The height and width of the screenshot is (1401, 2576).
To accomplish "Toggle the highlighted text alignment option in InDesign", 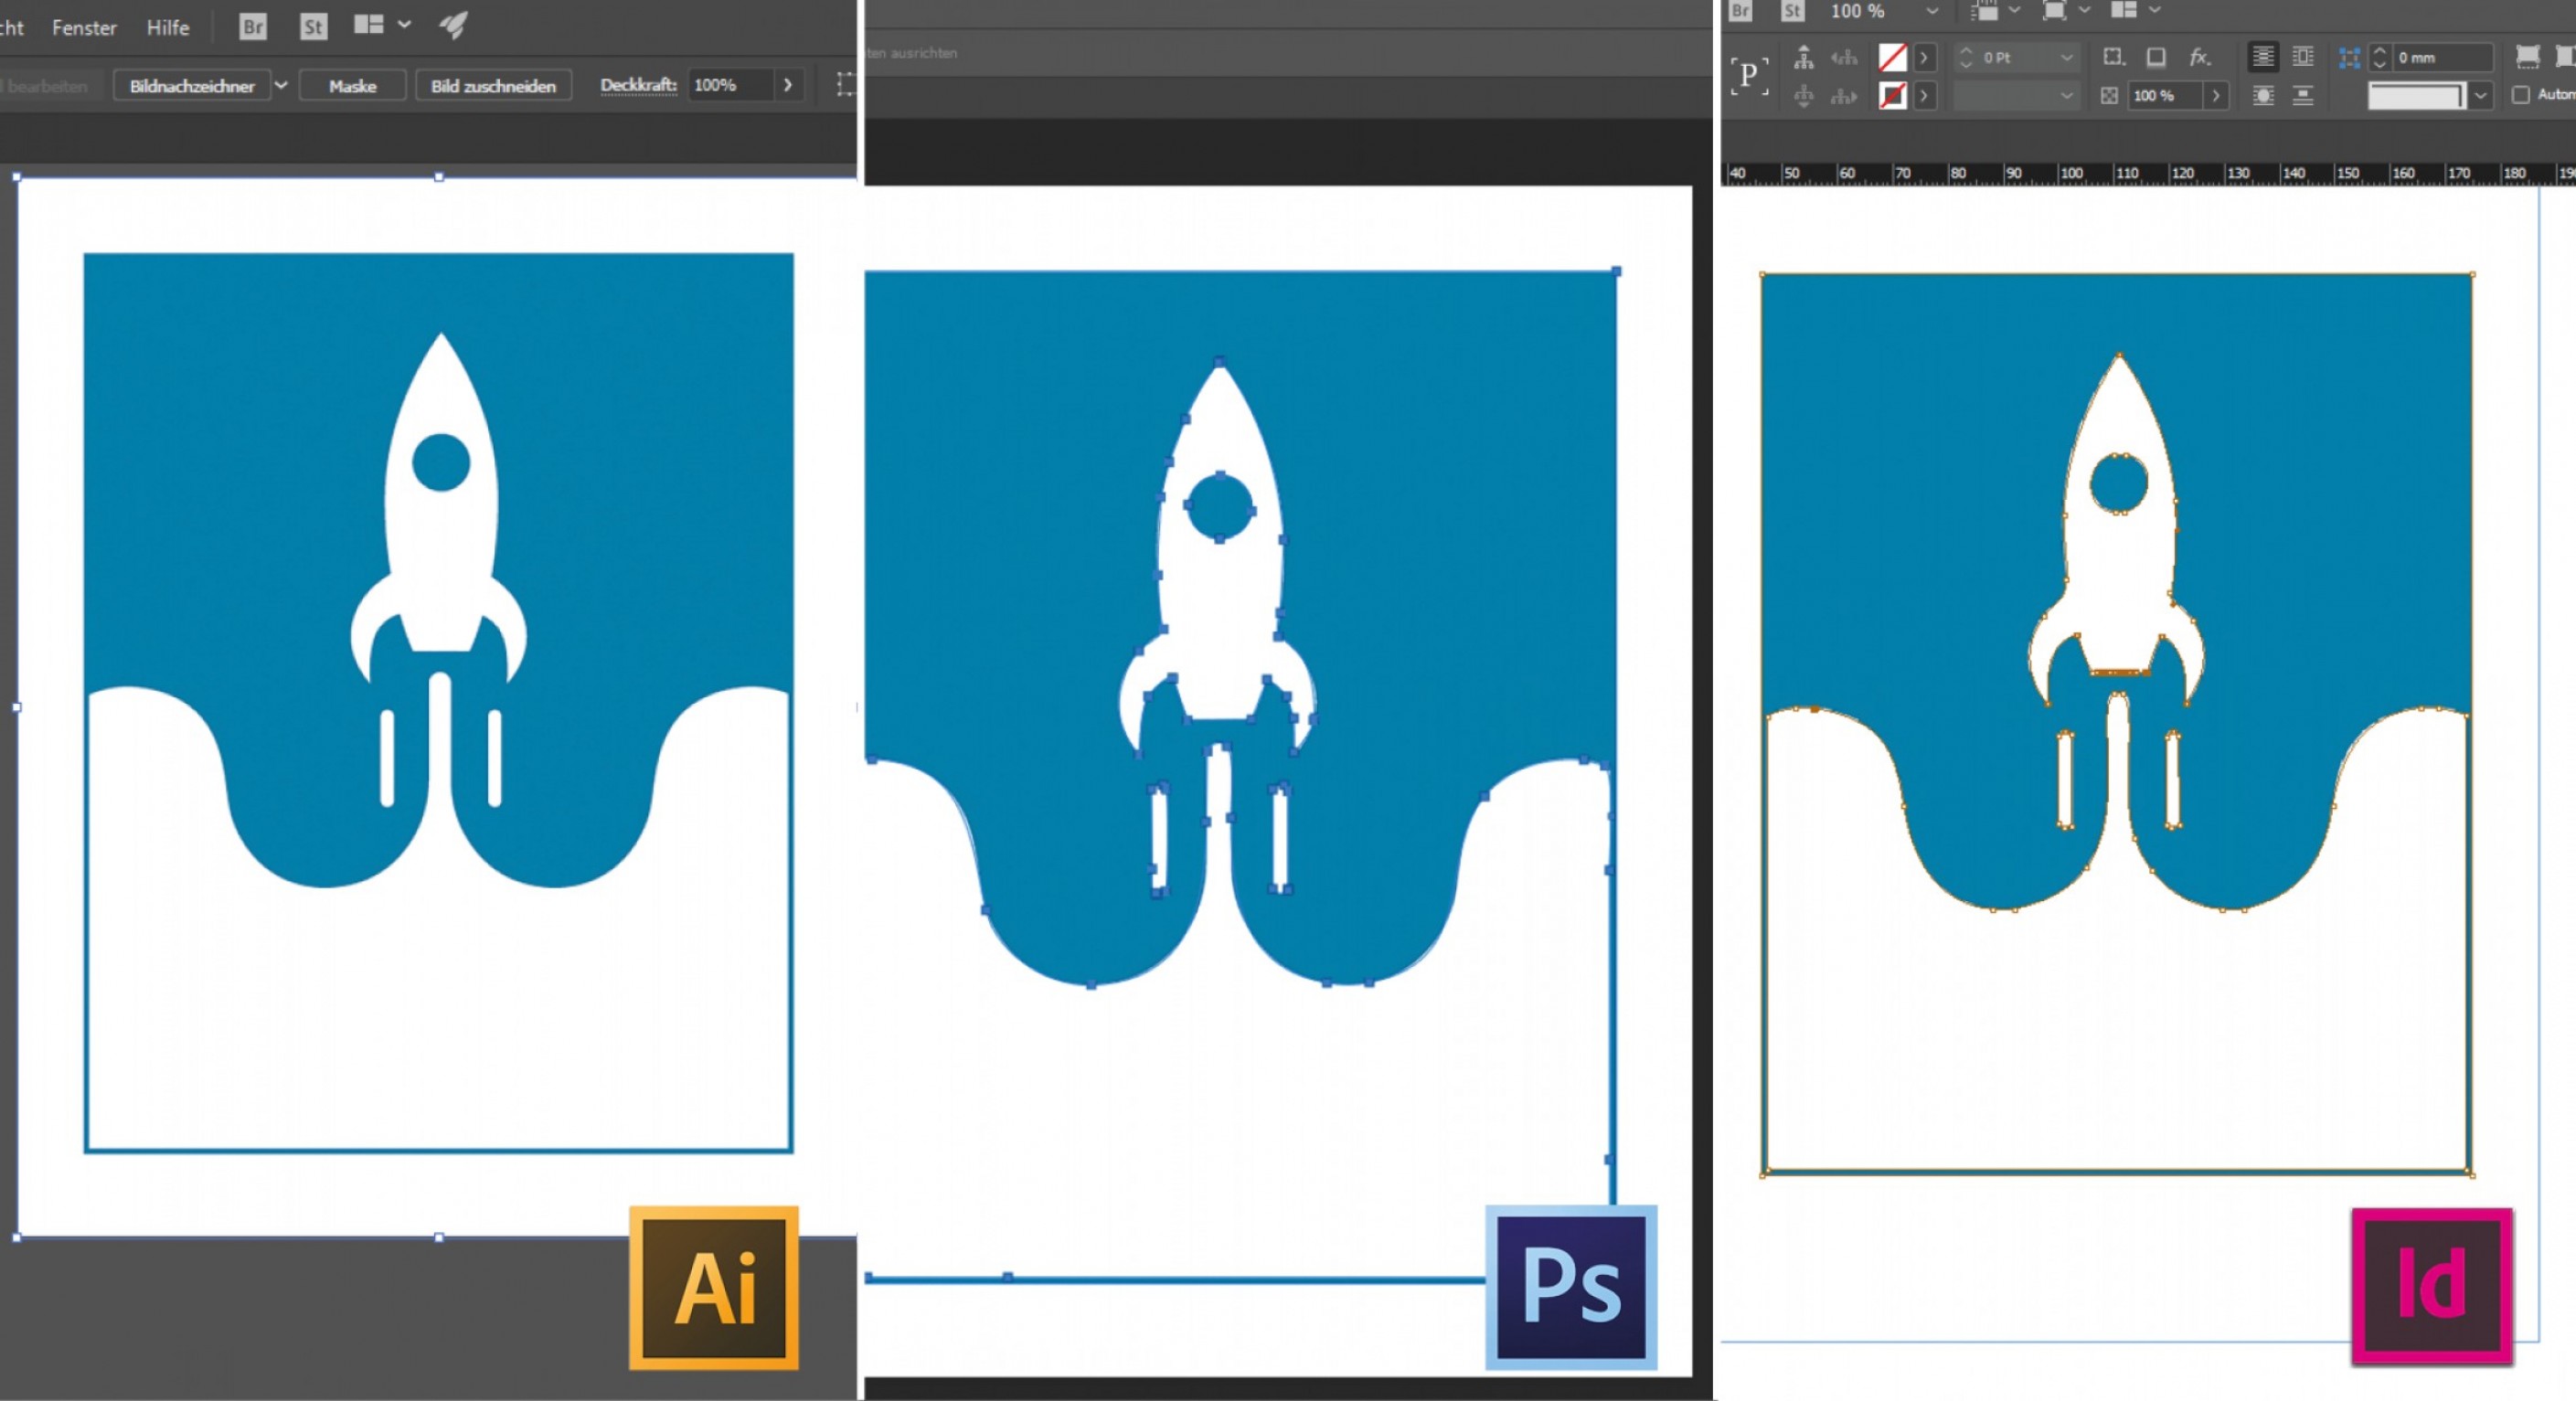I will point(2263,57).
